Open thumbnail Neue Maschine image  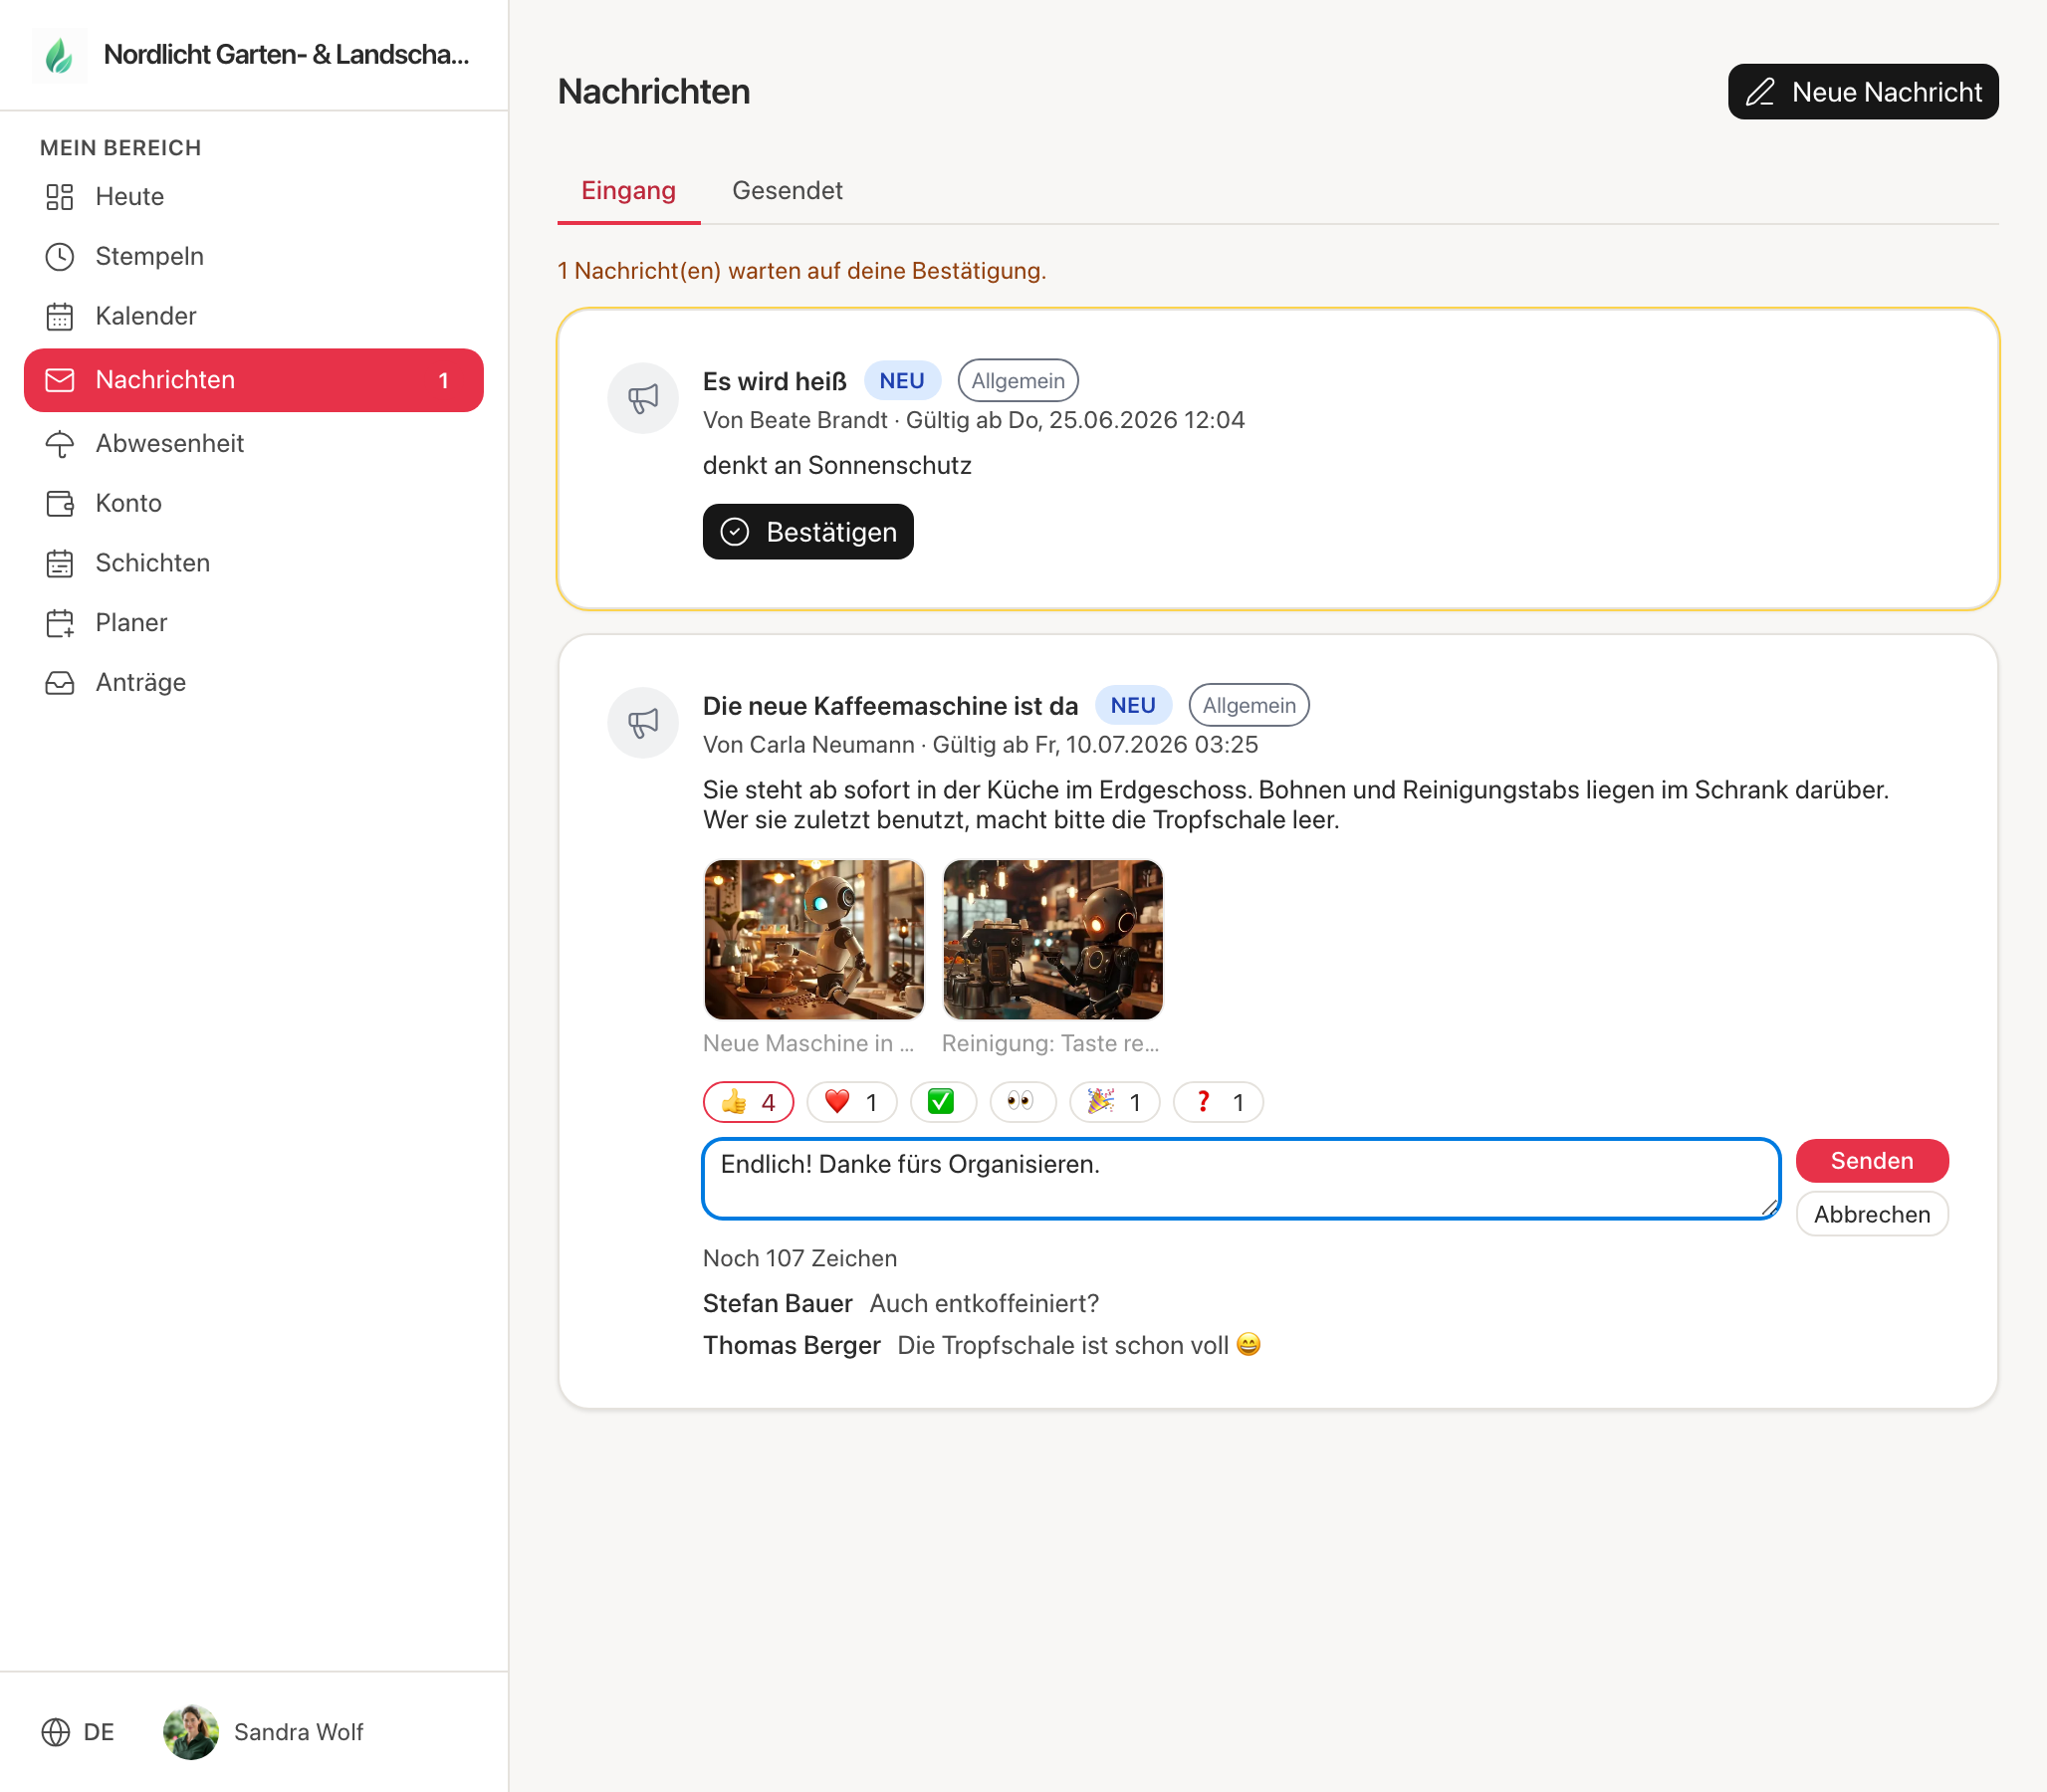tap(814, 939)
